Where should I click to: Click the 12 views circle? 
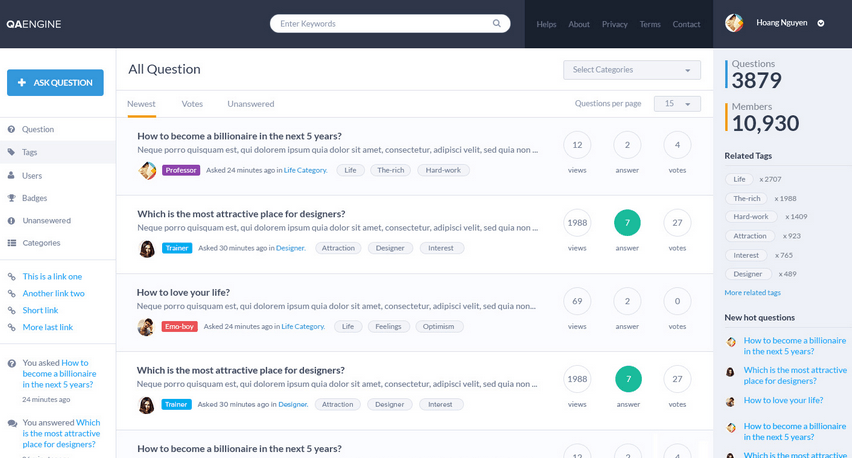[577, 145]
